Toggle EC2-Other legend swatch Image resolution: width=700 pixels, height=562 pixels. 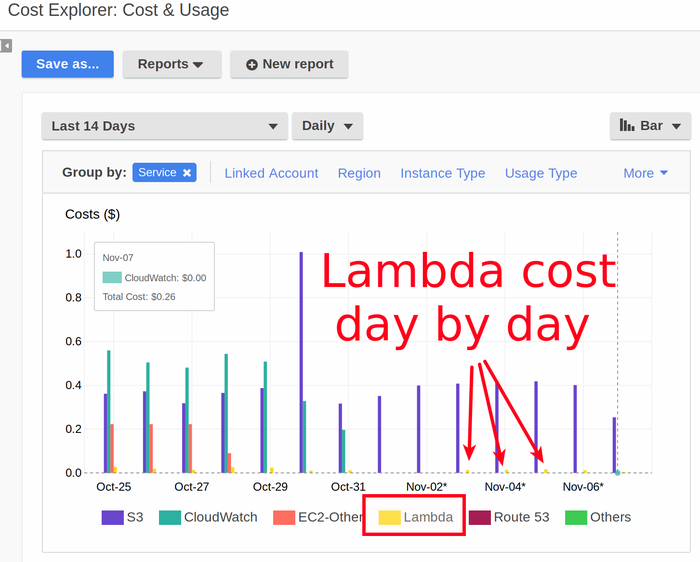284,517
